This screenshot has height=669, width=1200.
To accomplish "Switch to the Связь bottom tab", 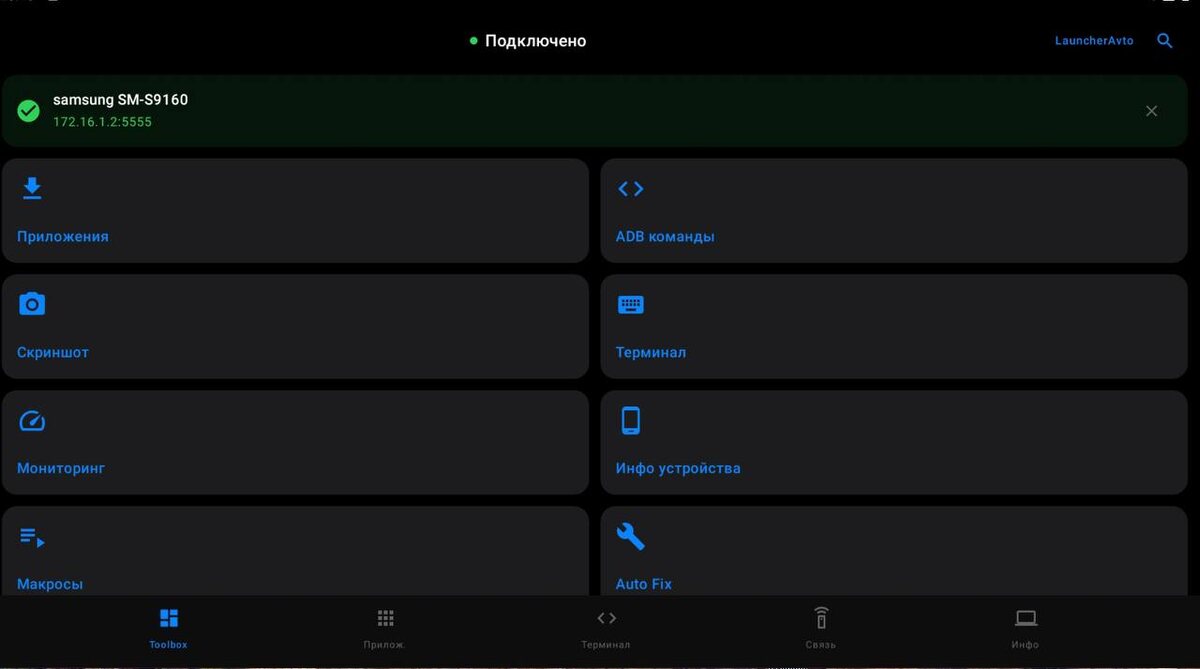I will pos(821,628).
